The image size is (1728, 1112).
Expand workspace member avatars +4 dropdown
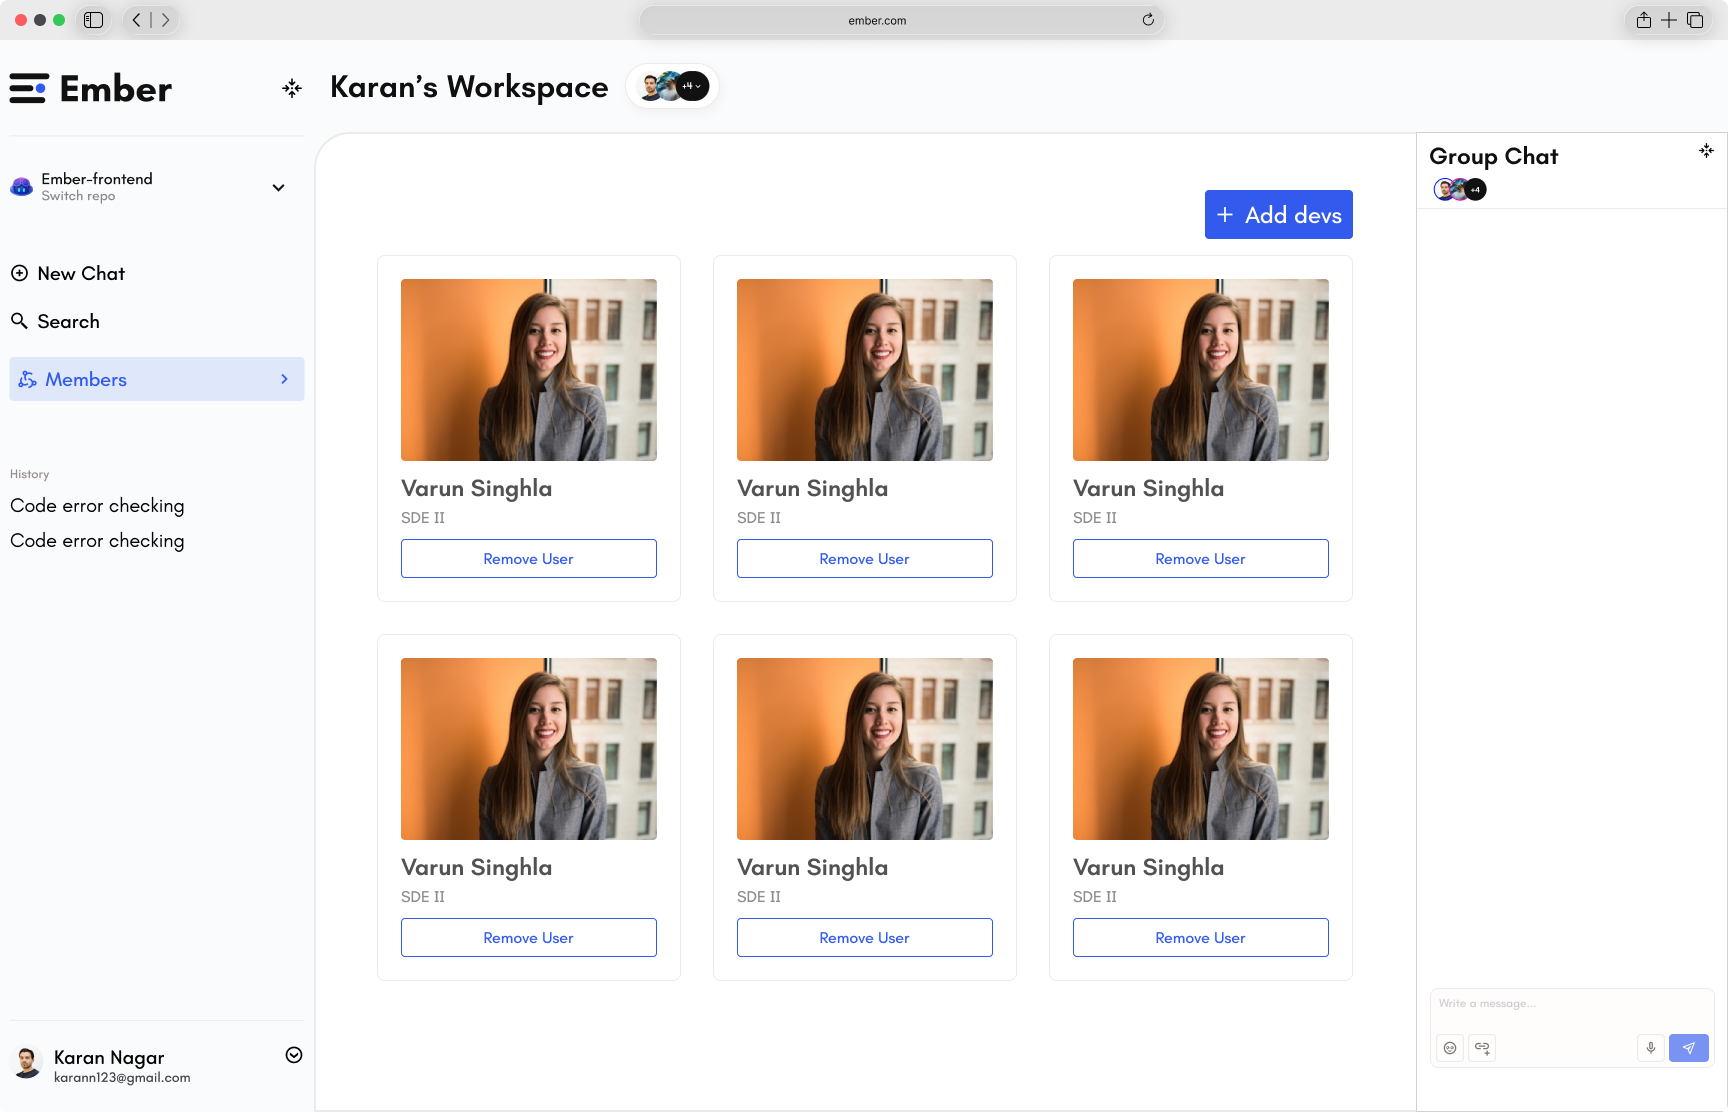coord(692,86)
